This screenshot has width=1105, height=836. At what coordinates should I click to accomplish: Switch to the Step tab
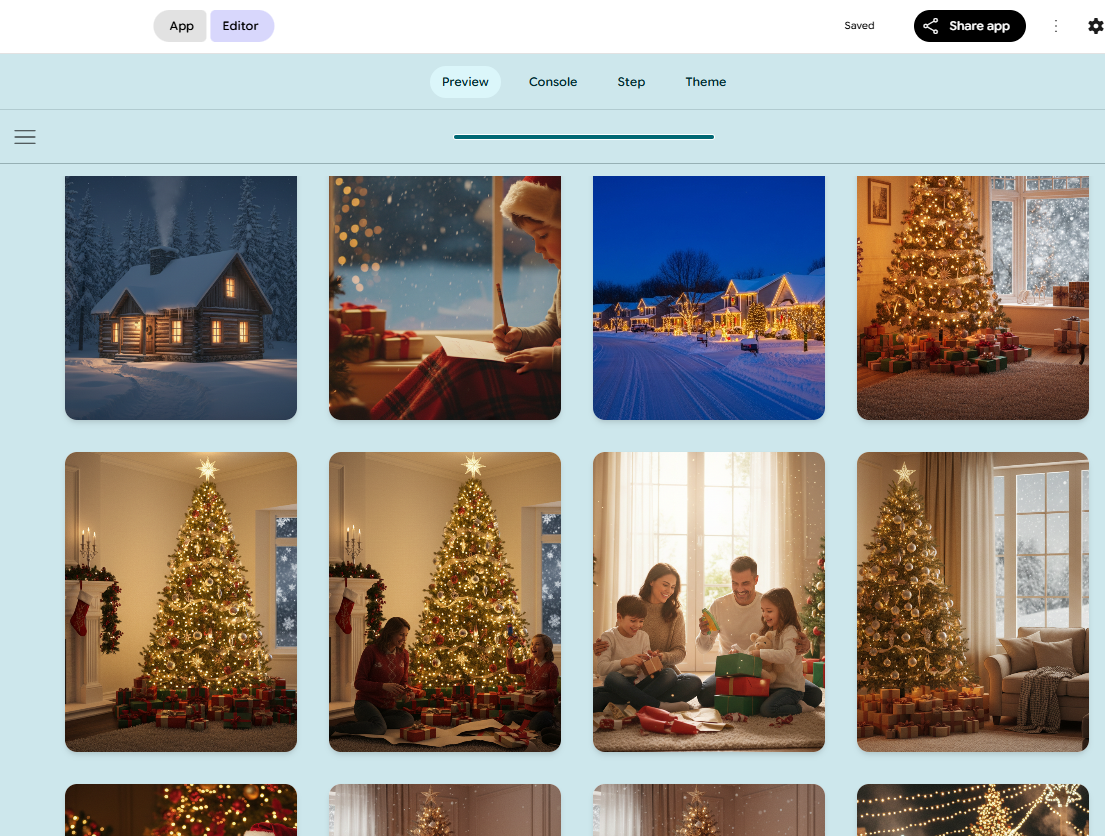tap(631, 82)
